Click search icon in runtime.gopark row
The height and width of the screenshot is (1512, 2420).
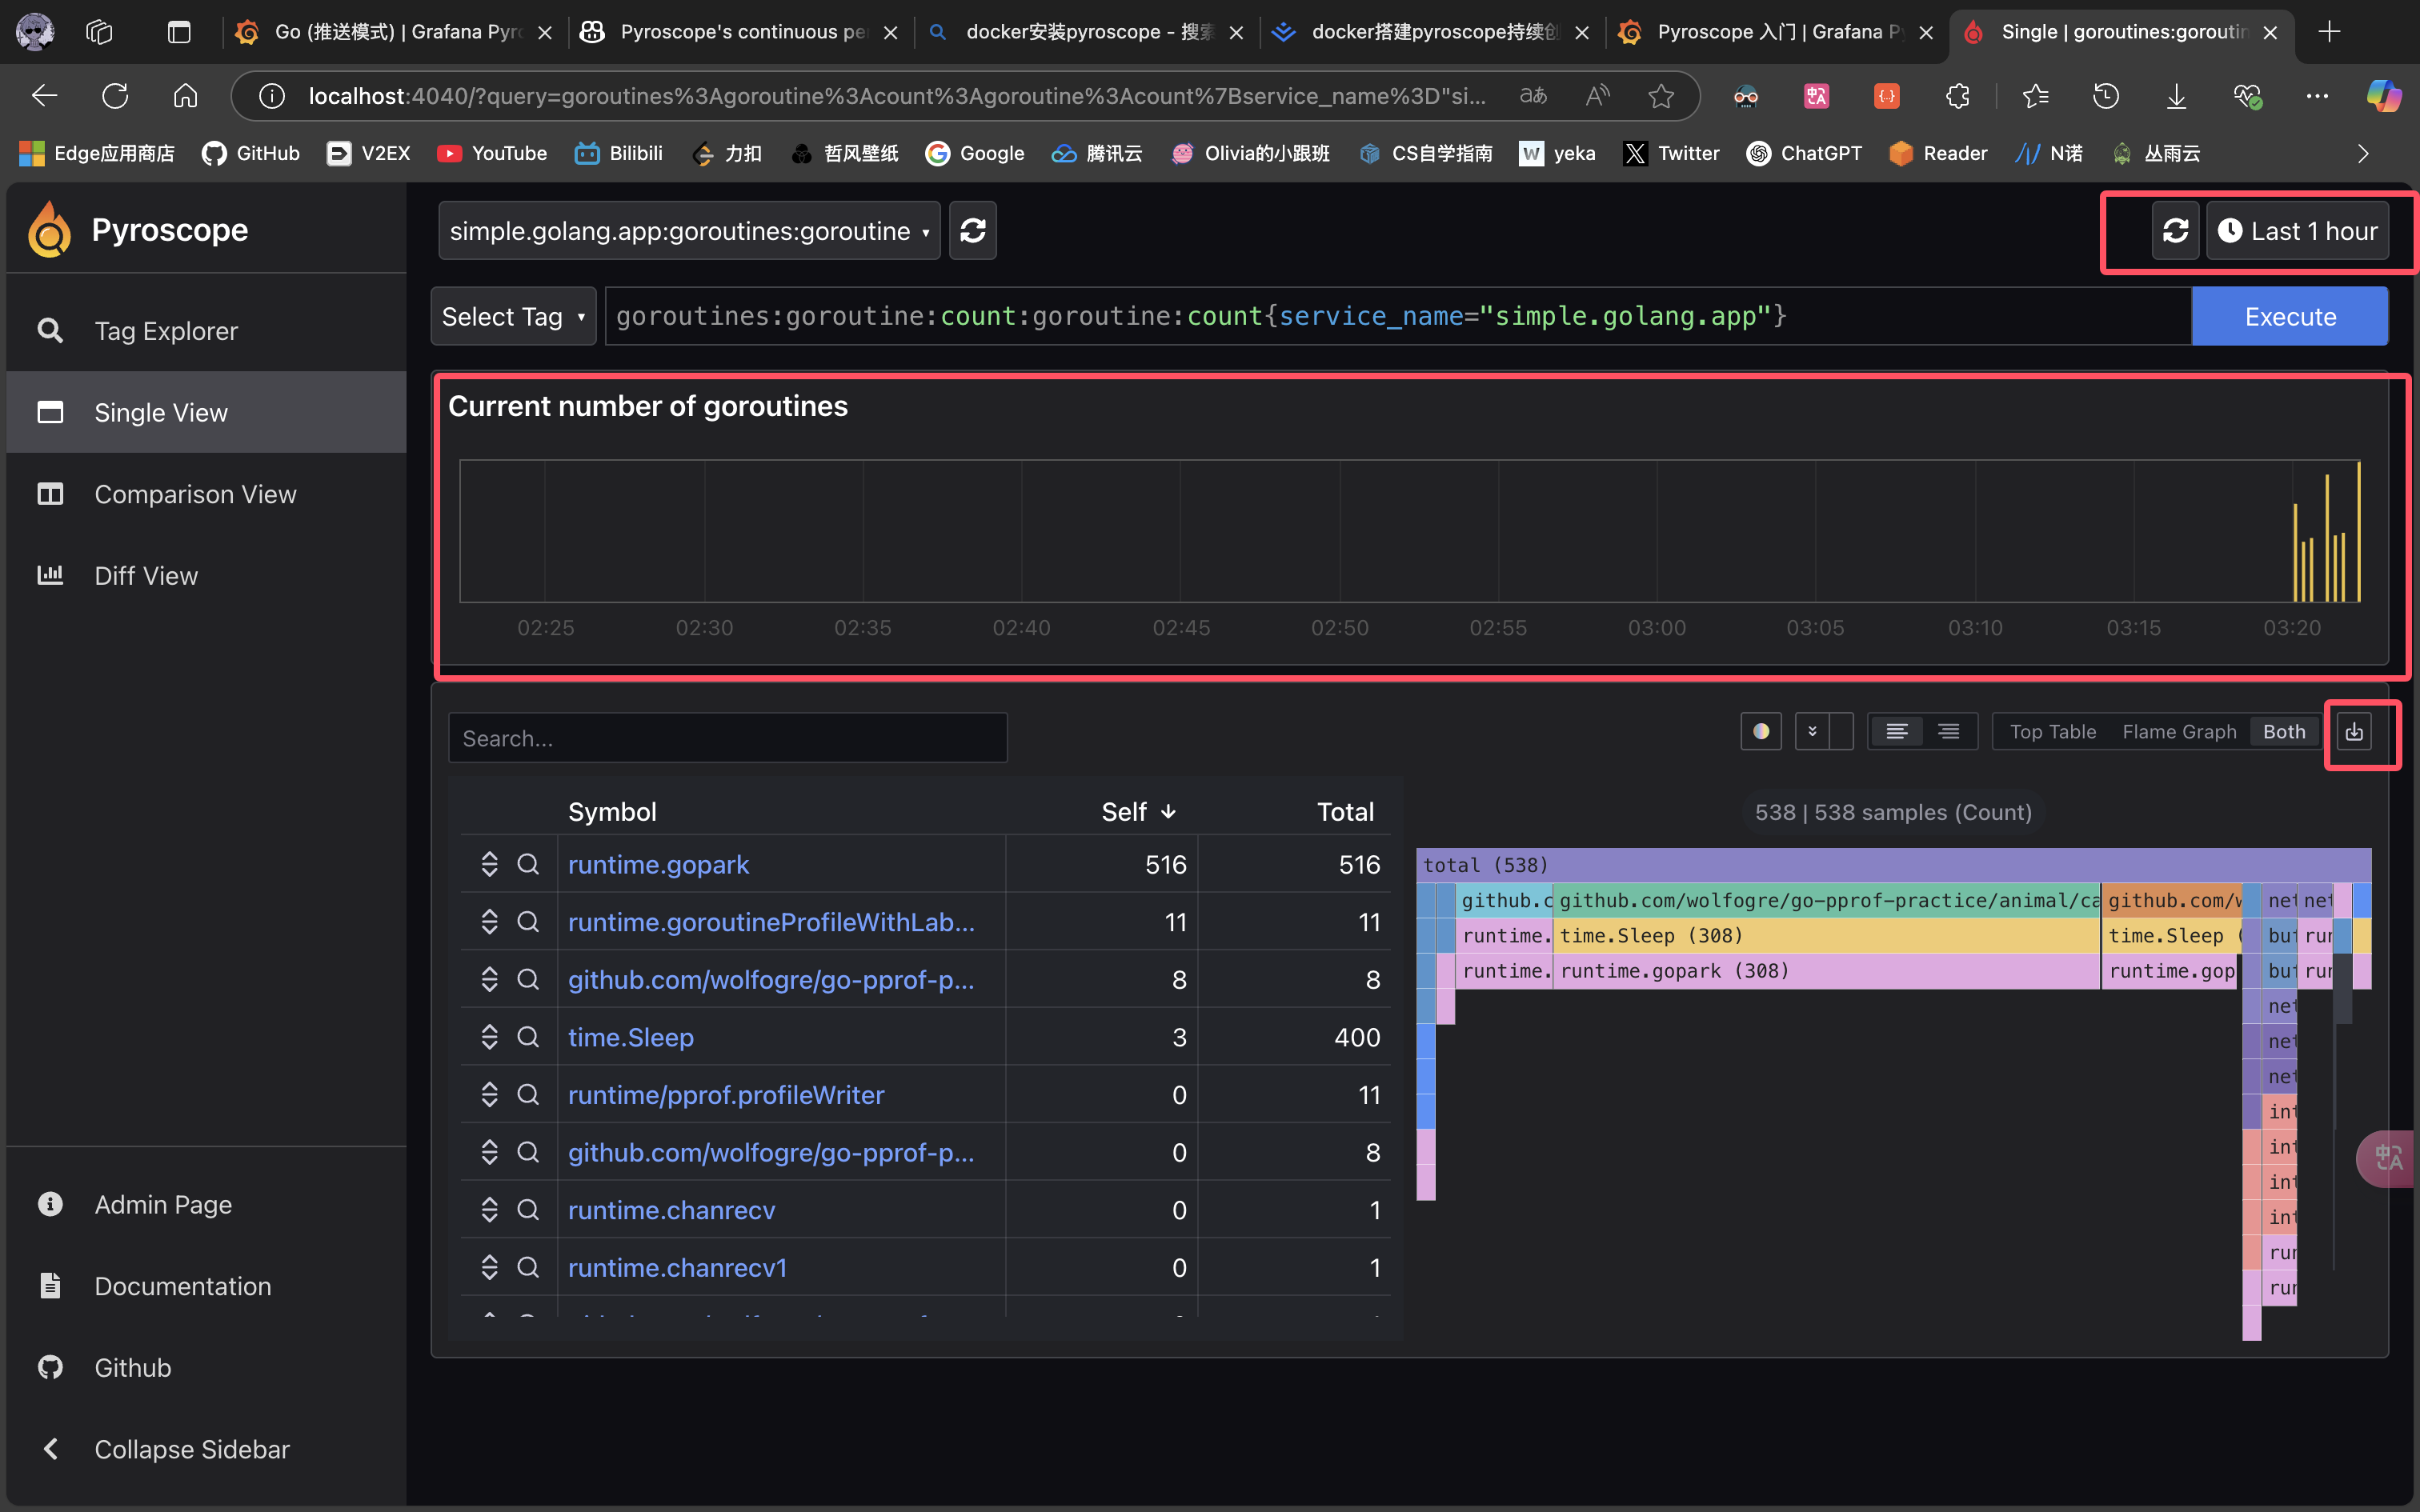[x=528, y=864]
